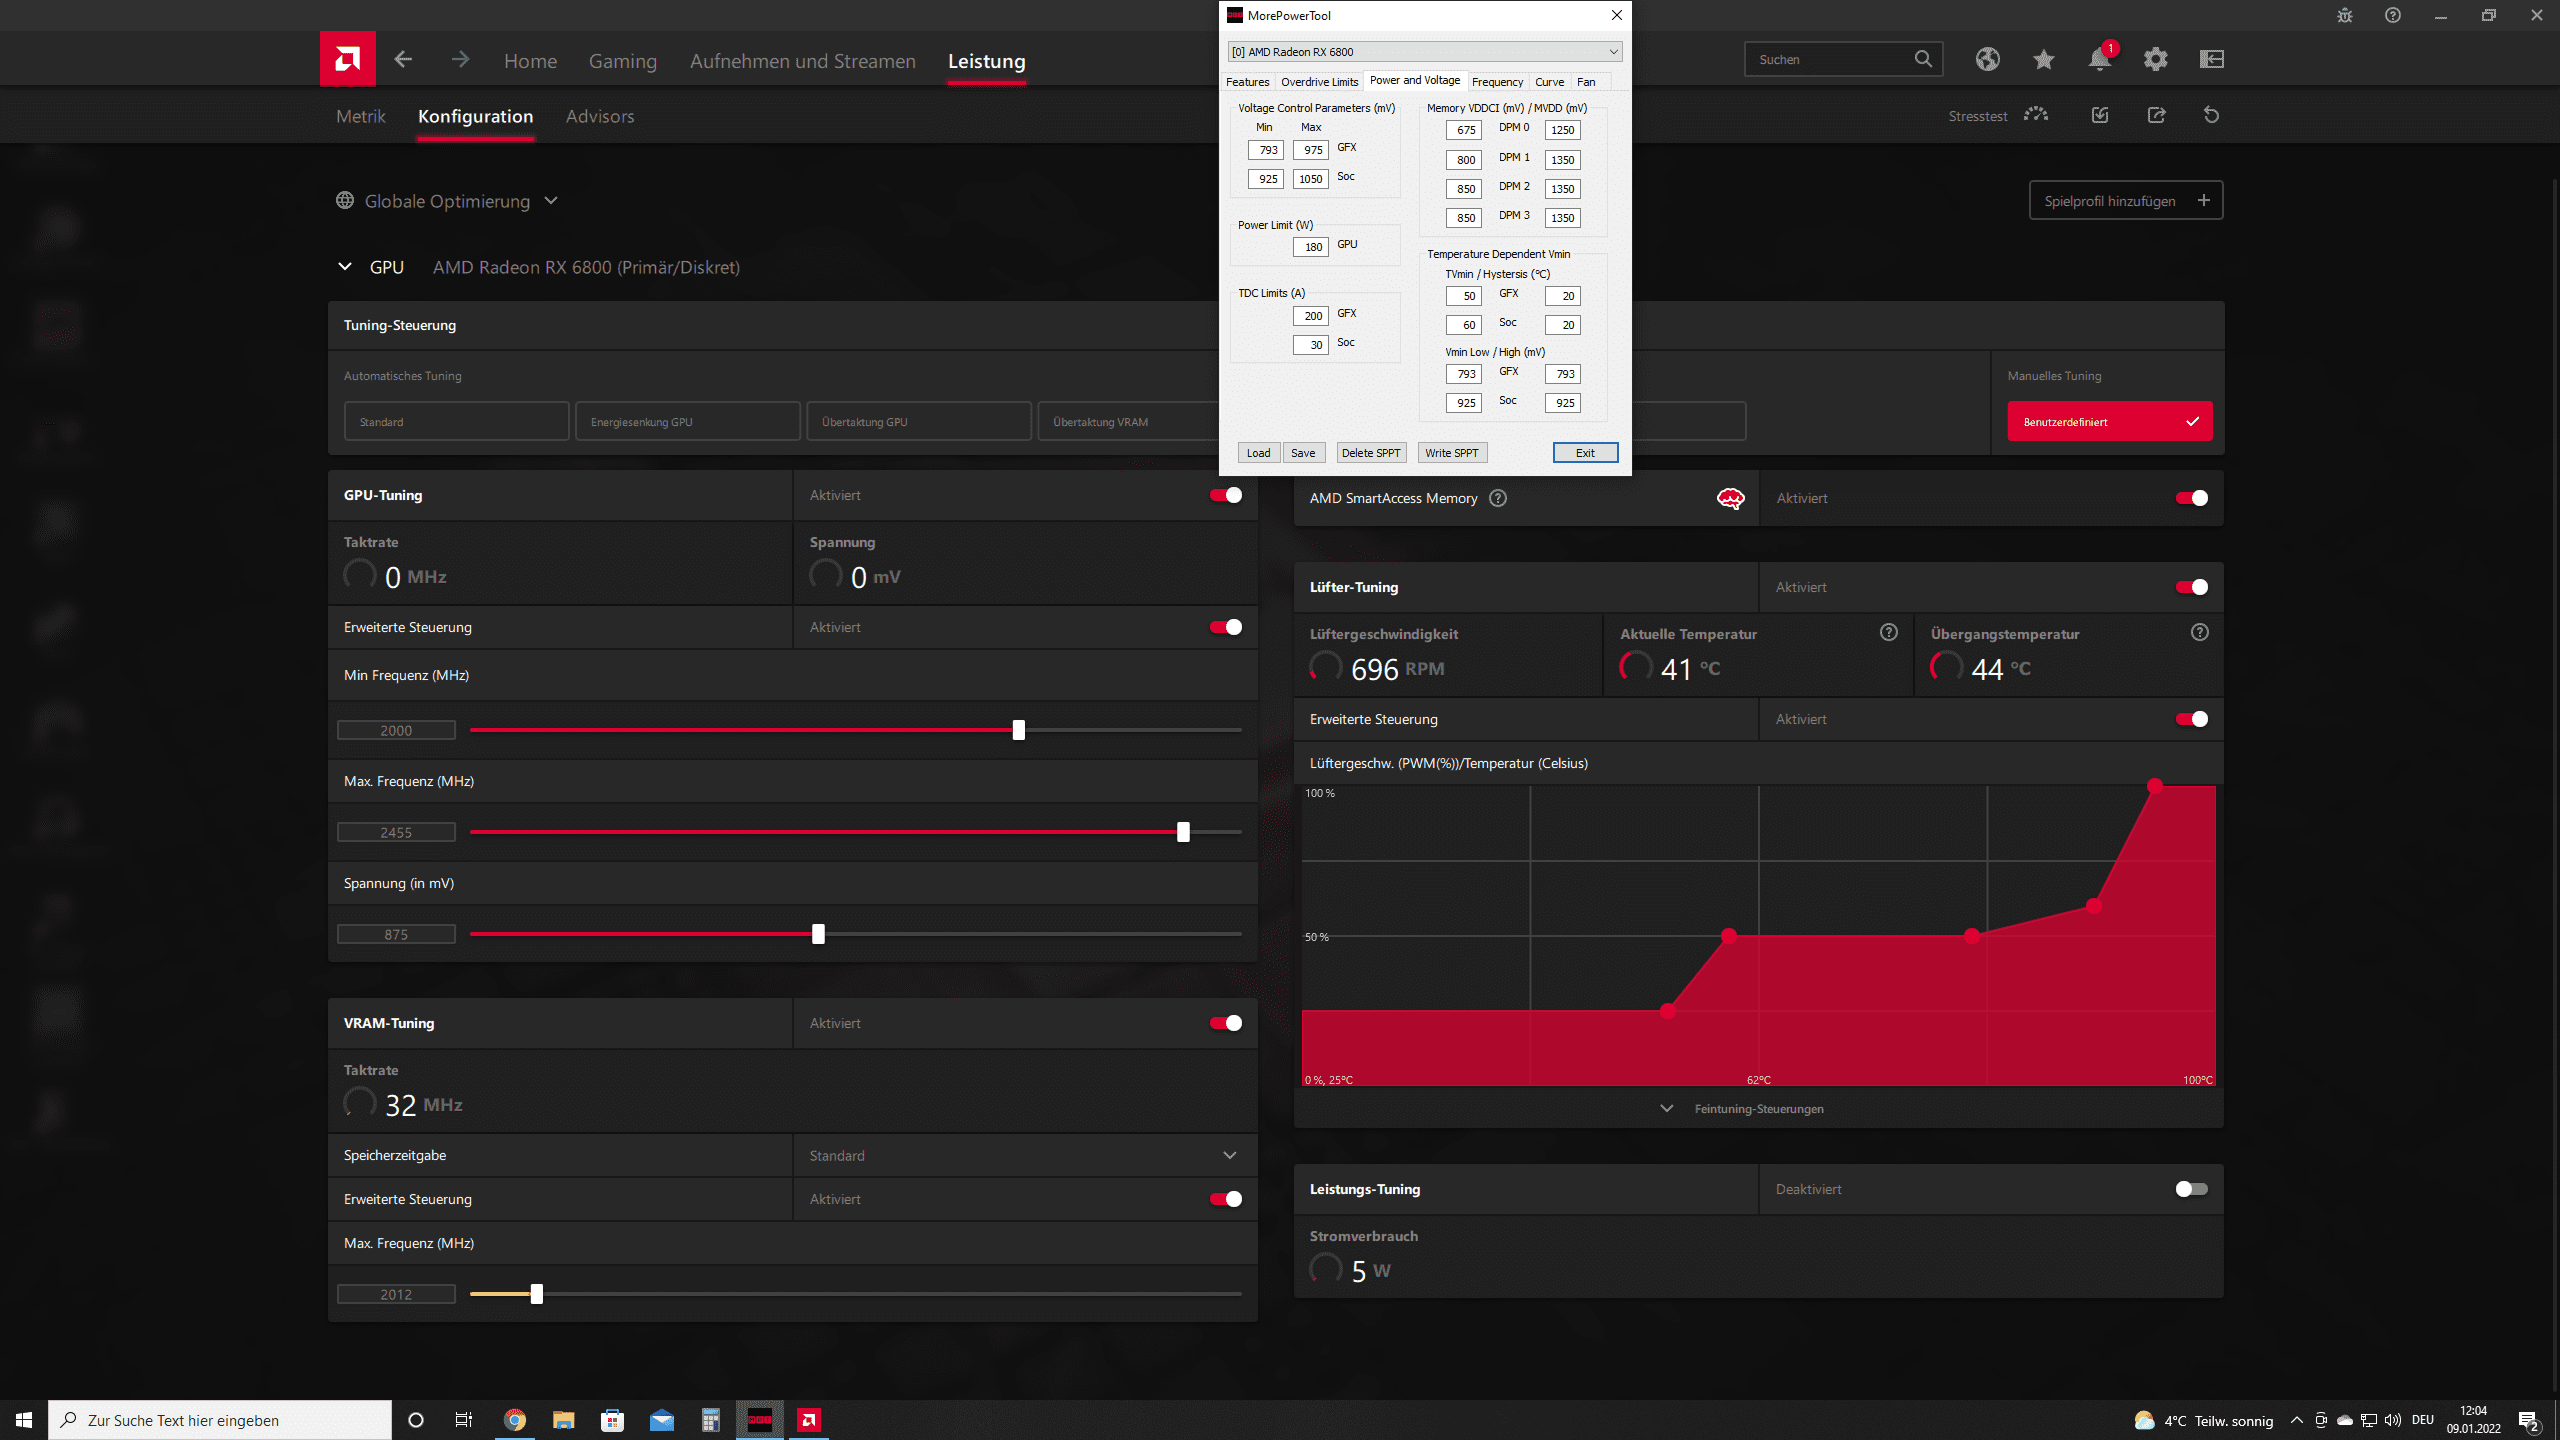2560x1440 pixels.
Task: Click the reset undo arrow icon
Action: tap(2212, 115)
